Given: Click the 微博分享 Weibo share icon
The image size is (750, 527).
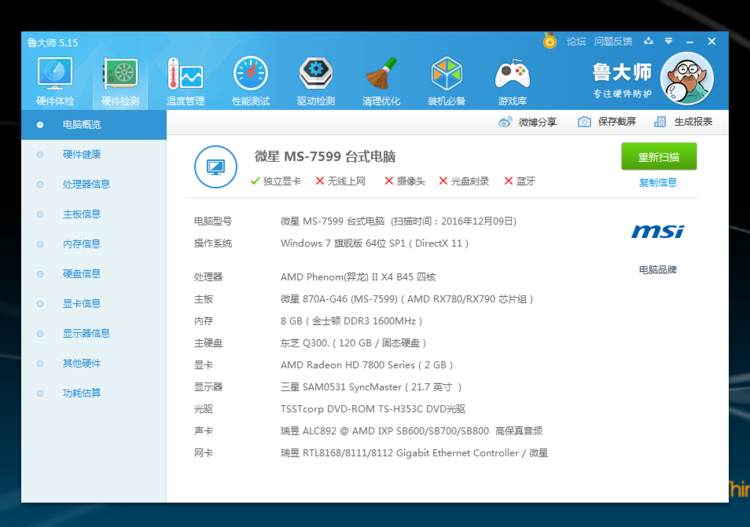Looking at the screenshot, I should 505,122.
